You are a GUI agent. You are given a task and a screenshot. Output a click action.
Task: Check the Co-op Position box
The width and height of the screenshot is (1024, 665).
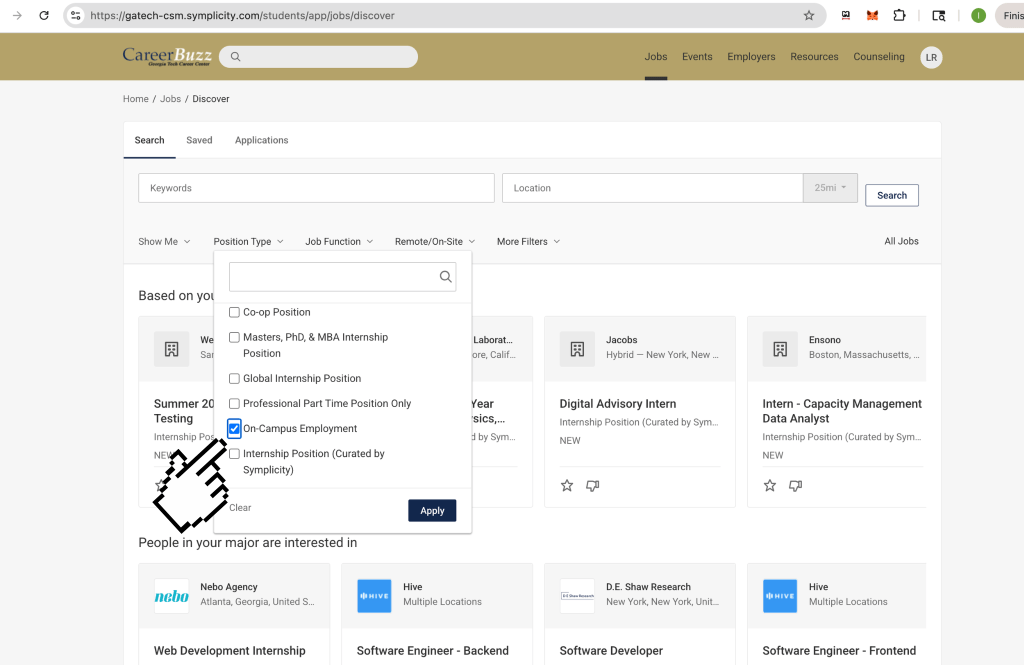(234, 312)
